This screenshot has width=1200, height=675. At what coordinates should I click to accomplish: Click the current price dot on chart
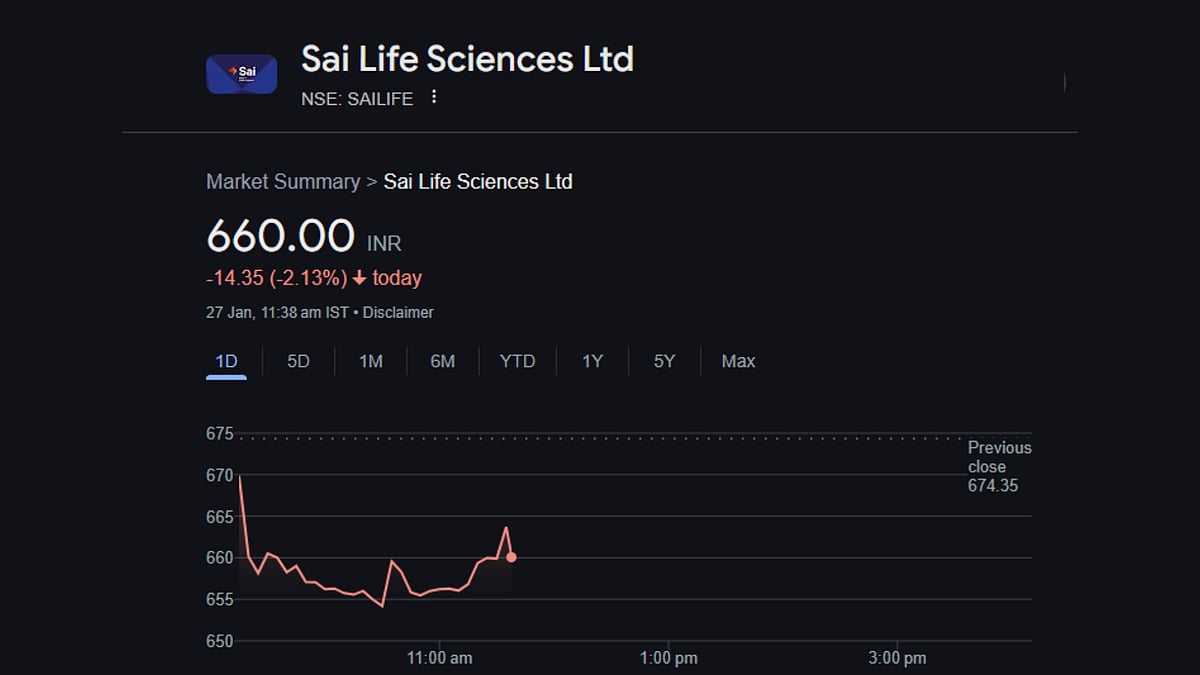pos(511,557)
